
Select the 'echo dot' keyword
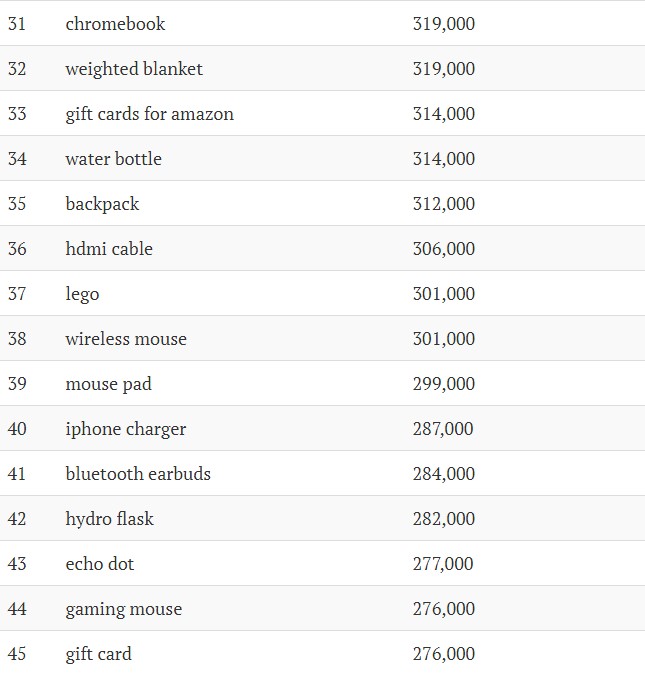pyautogui.click(x=100, y=564)
